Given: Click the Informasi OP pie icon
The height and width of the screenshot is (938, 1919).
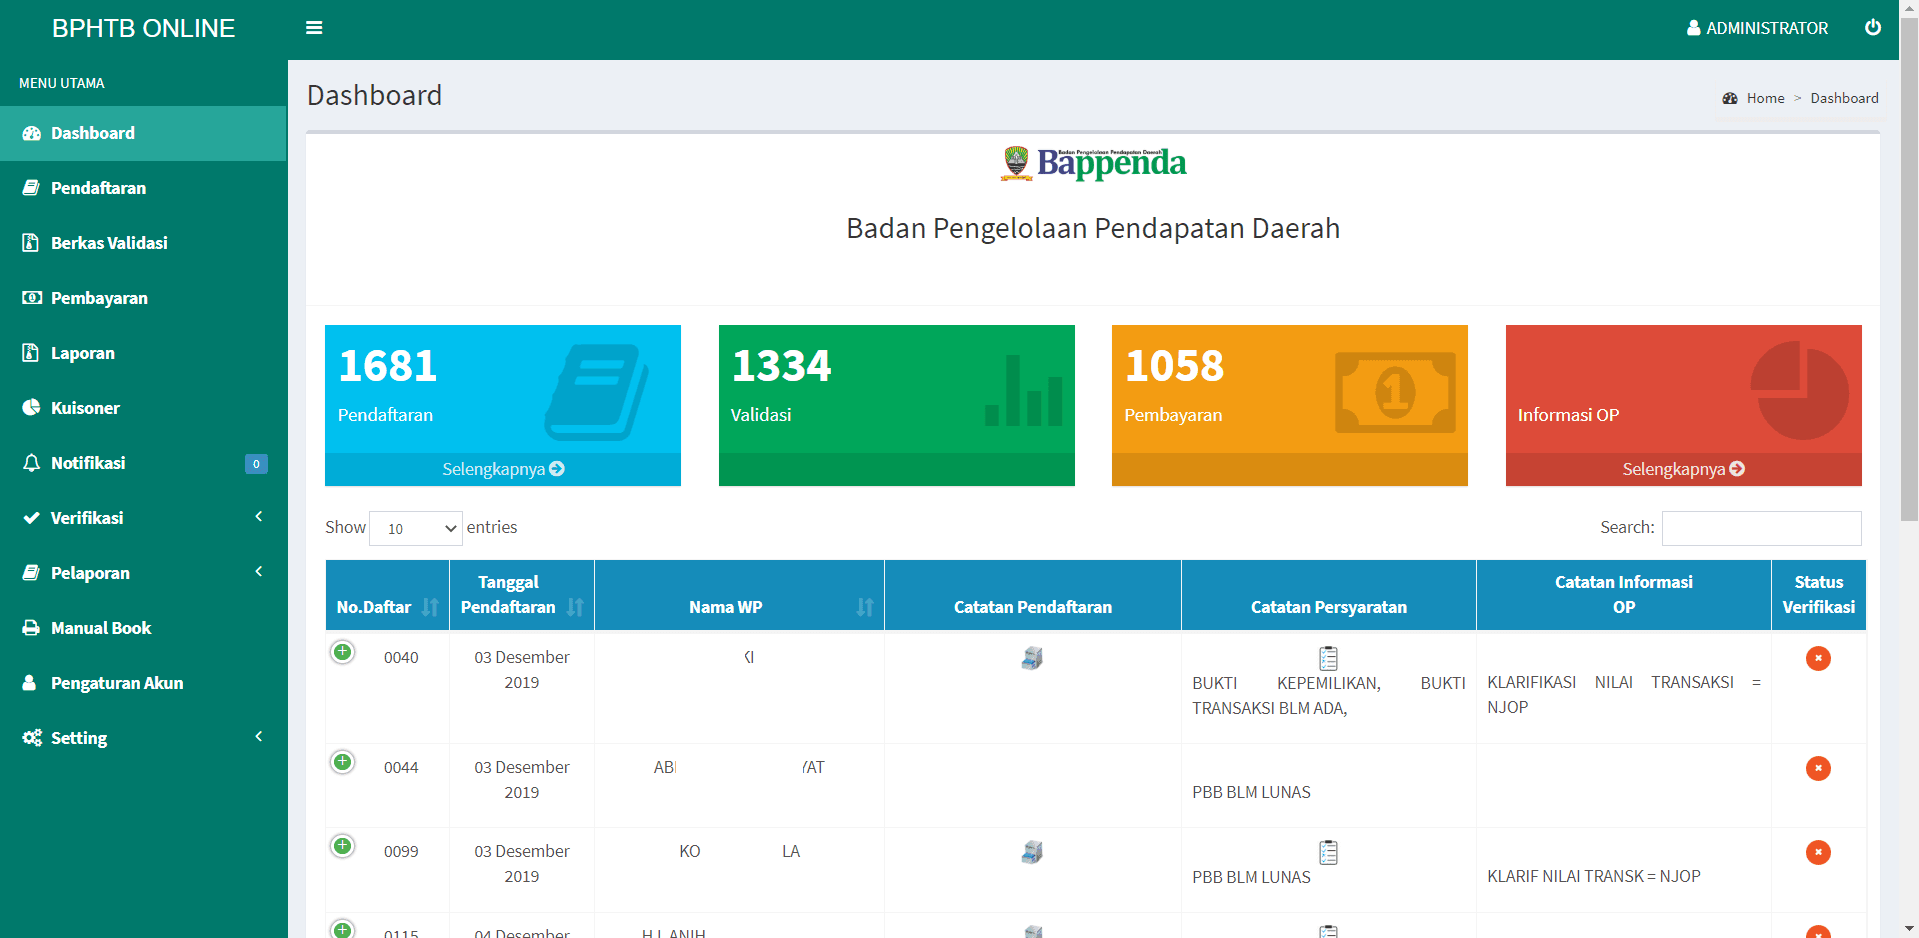Looking at the screenshot, I should click(1800, 390).
